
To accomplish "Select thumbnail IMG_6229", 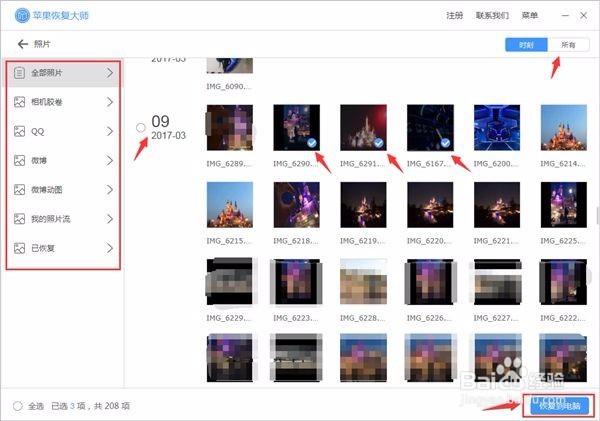I will 230,282.
